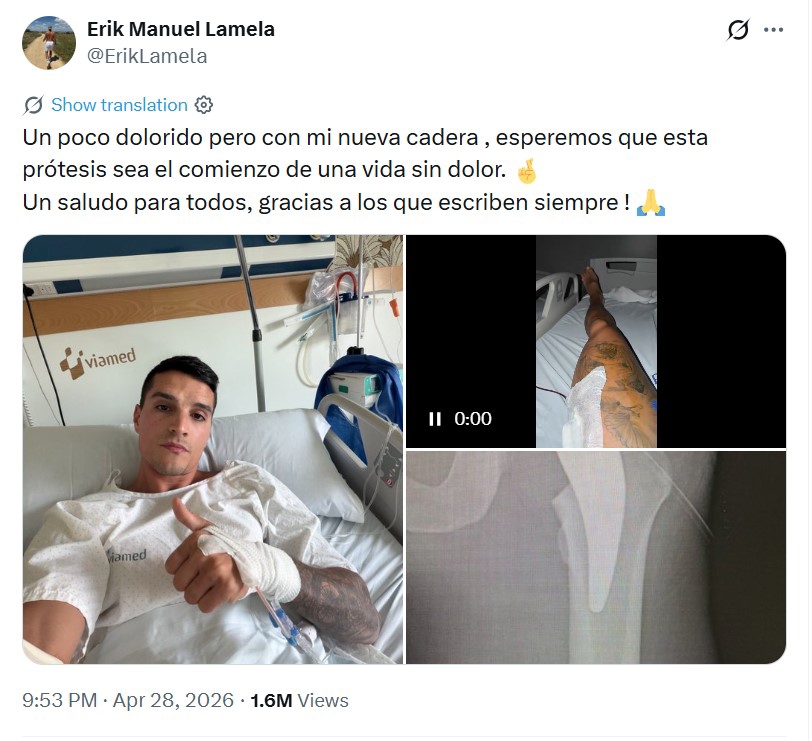812x741 pixels.
Task: Click the display name Erik Manuel Lamela
Action: 181,29
